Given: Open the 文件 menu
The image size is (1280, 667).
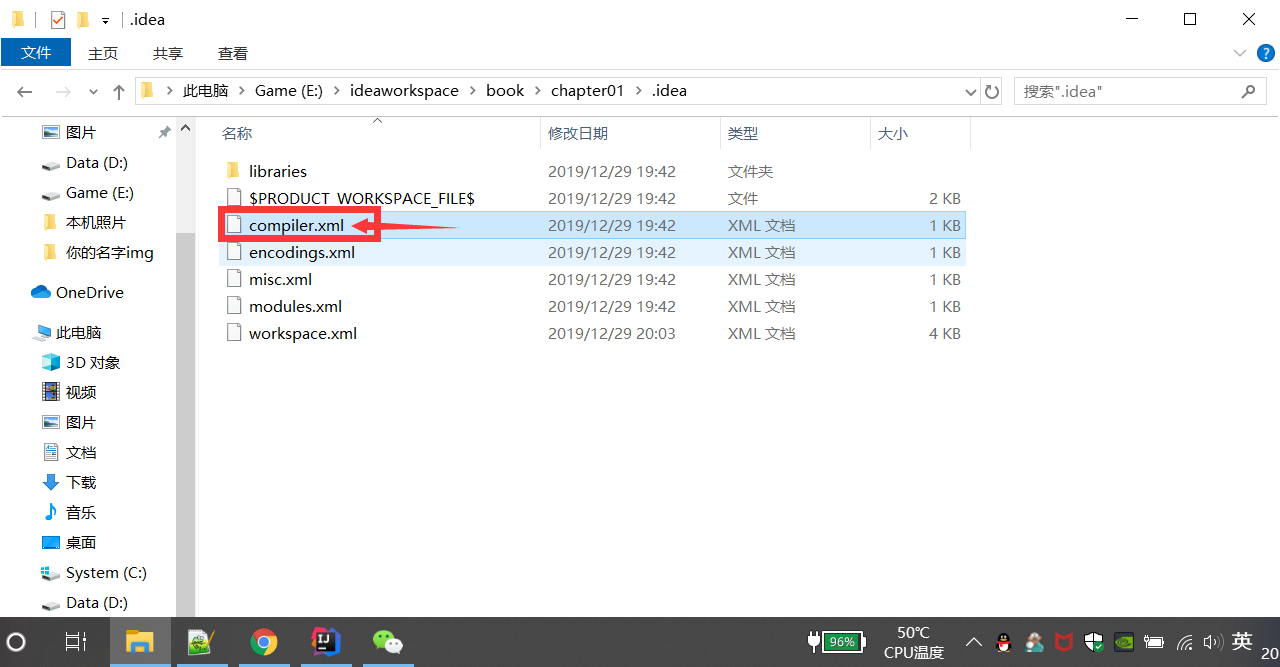Looking at the screenshot, I should click(x=36, y=52).
